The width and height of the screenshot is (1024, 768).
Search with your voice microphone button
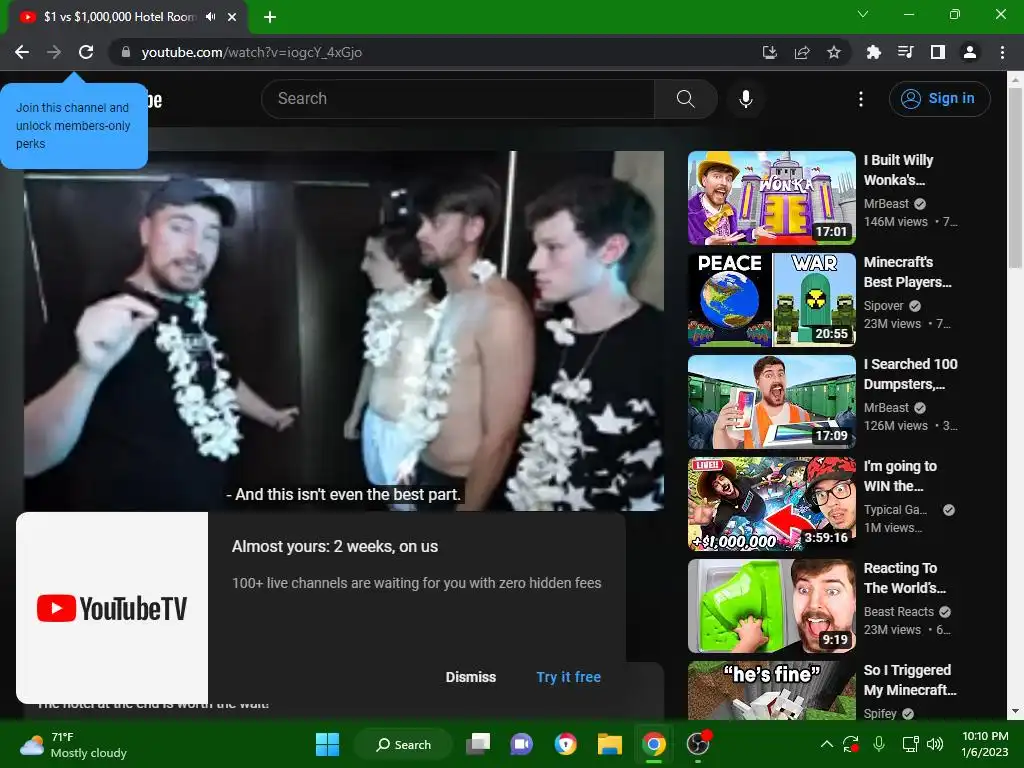click(x=745, y=99)
